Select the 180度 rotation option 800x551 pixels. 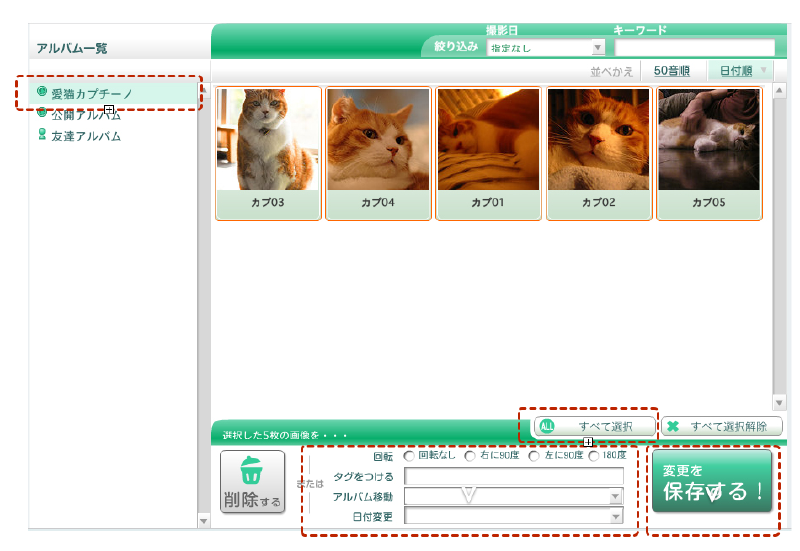[595, 456]
